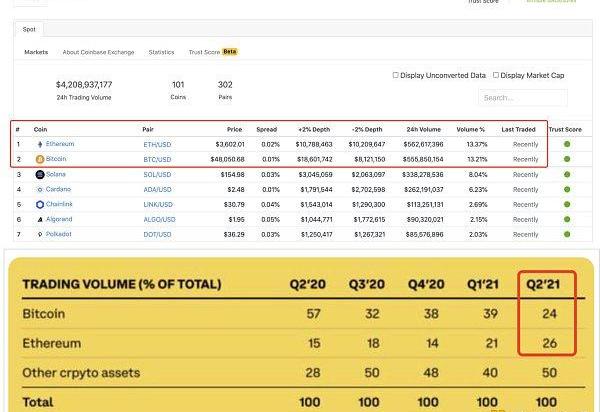Open the BTC/USD pair link
The width and height of the screenshot is (600, 412).
157,159
